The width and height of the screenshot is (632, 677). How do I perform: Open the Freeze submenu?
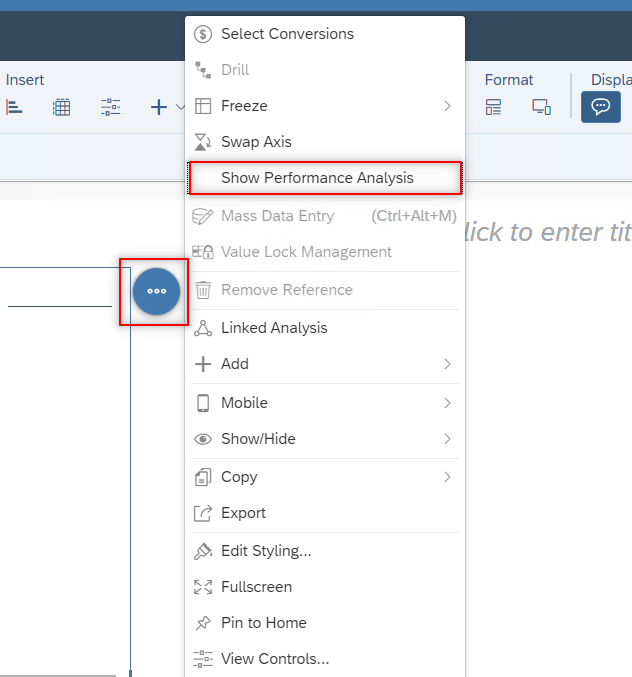coord(325,106)
